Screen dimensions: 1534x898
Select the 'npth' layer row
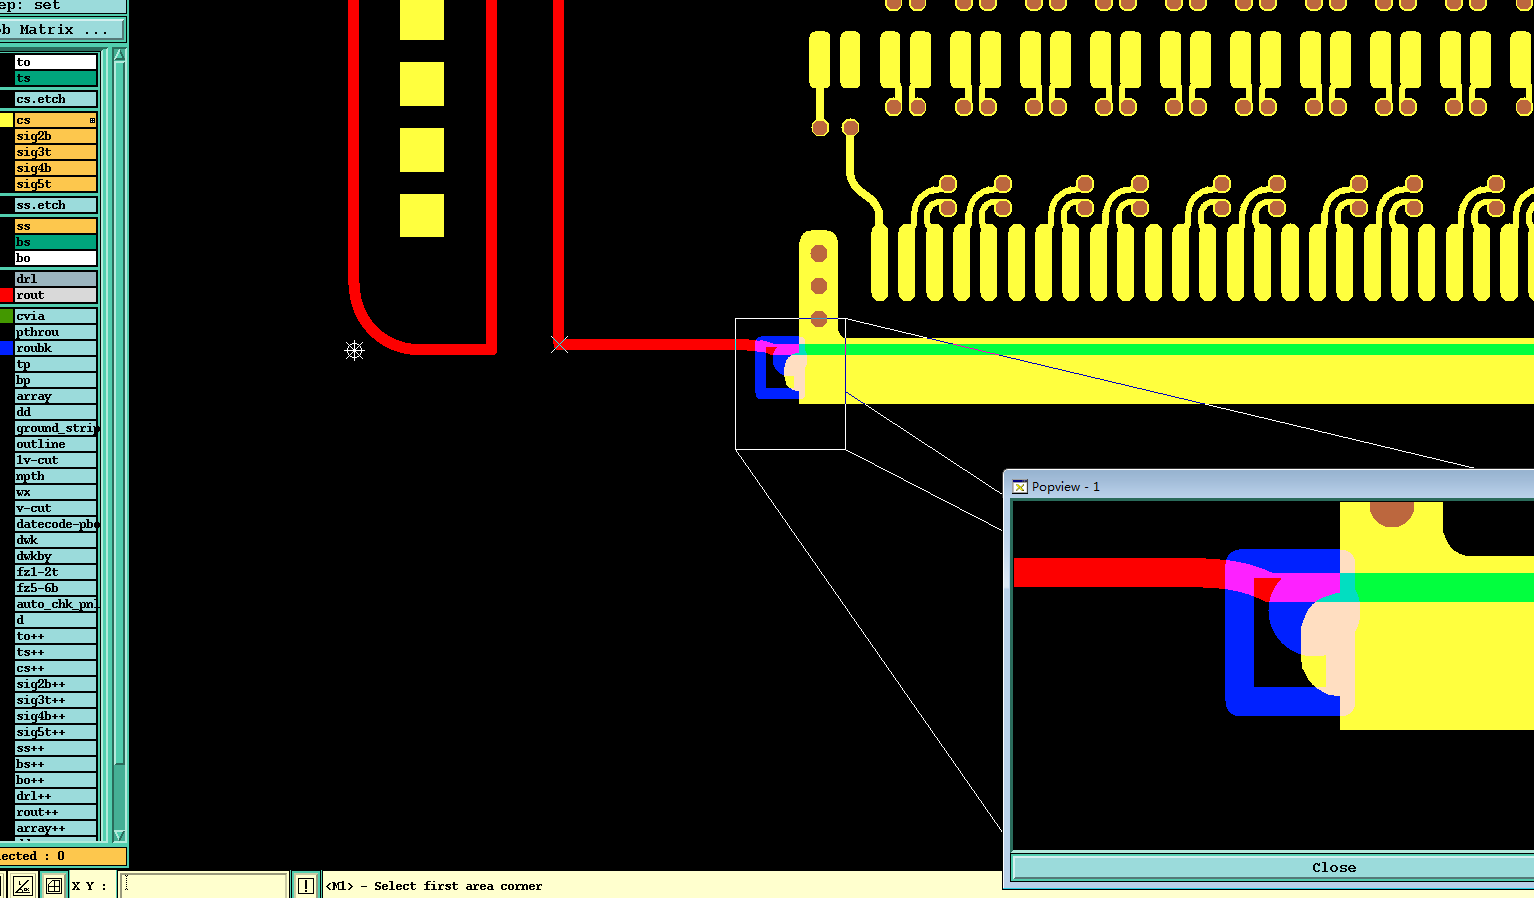[x=56, y=476]
